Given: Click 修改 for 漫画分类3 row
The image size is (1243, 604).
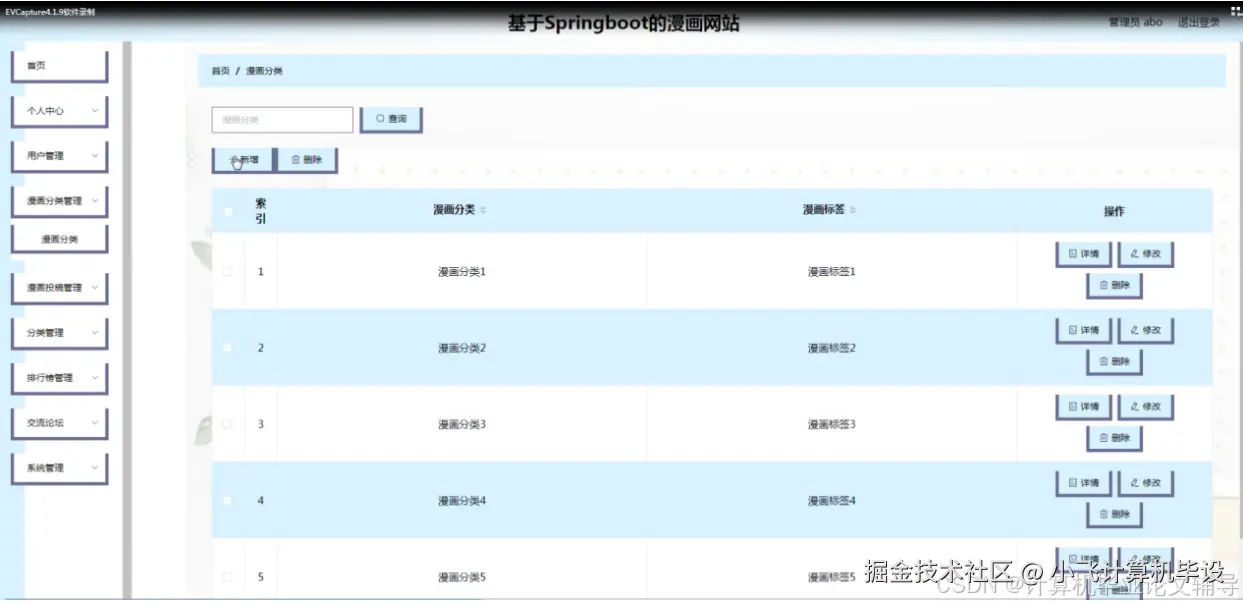Looking at the screenshot, I should click(x=1146, y=407).
